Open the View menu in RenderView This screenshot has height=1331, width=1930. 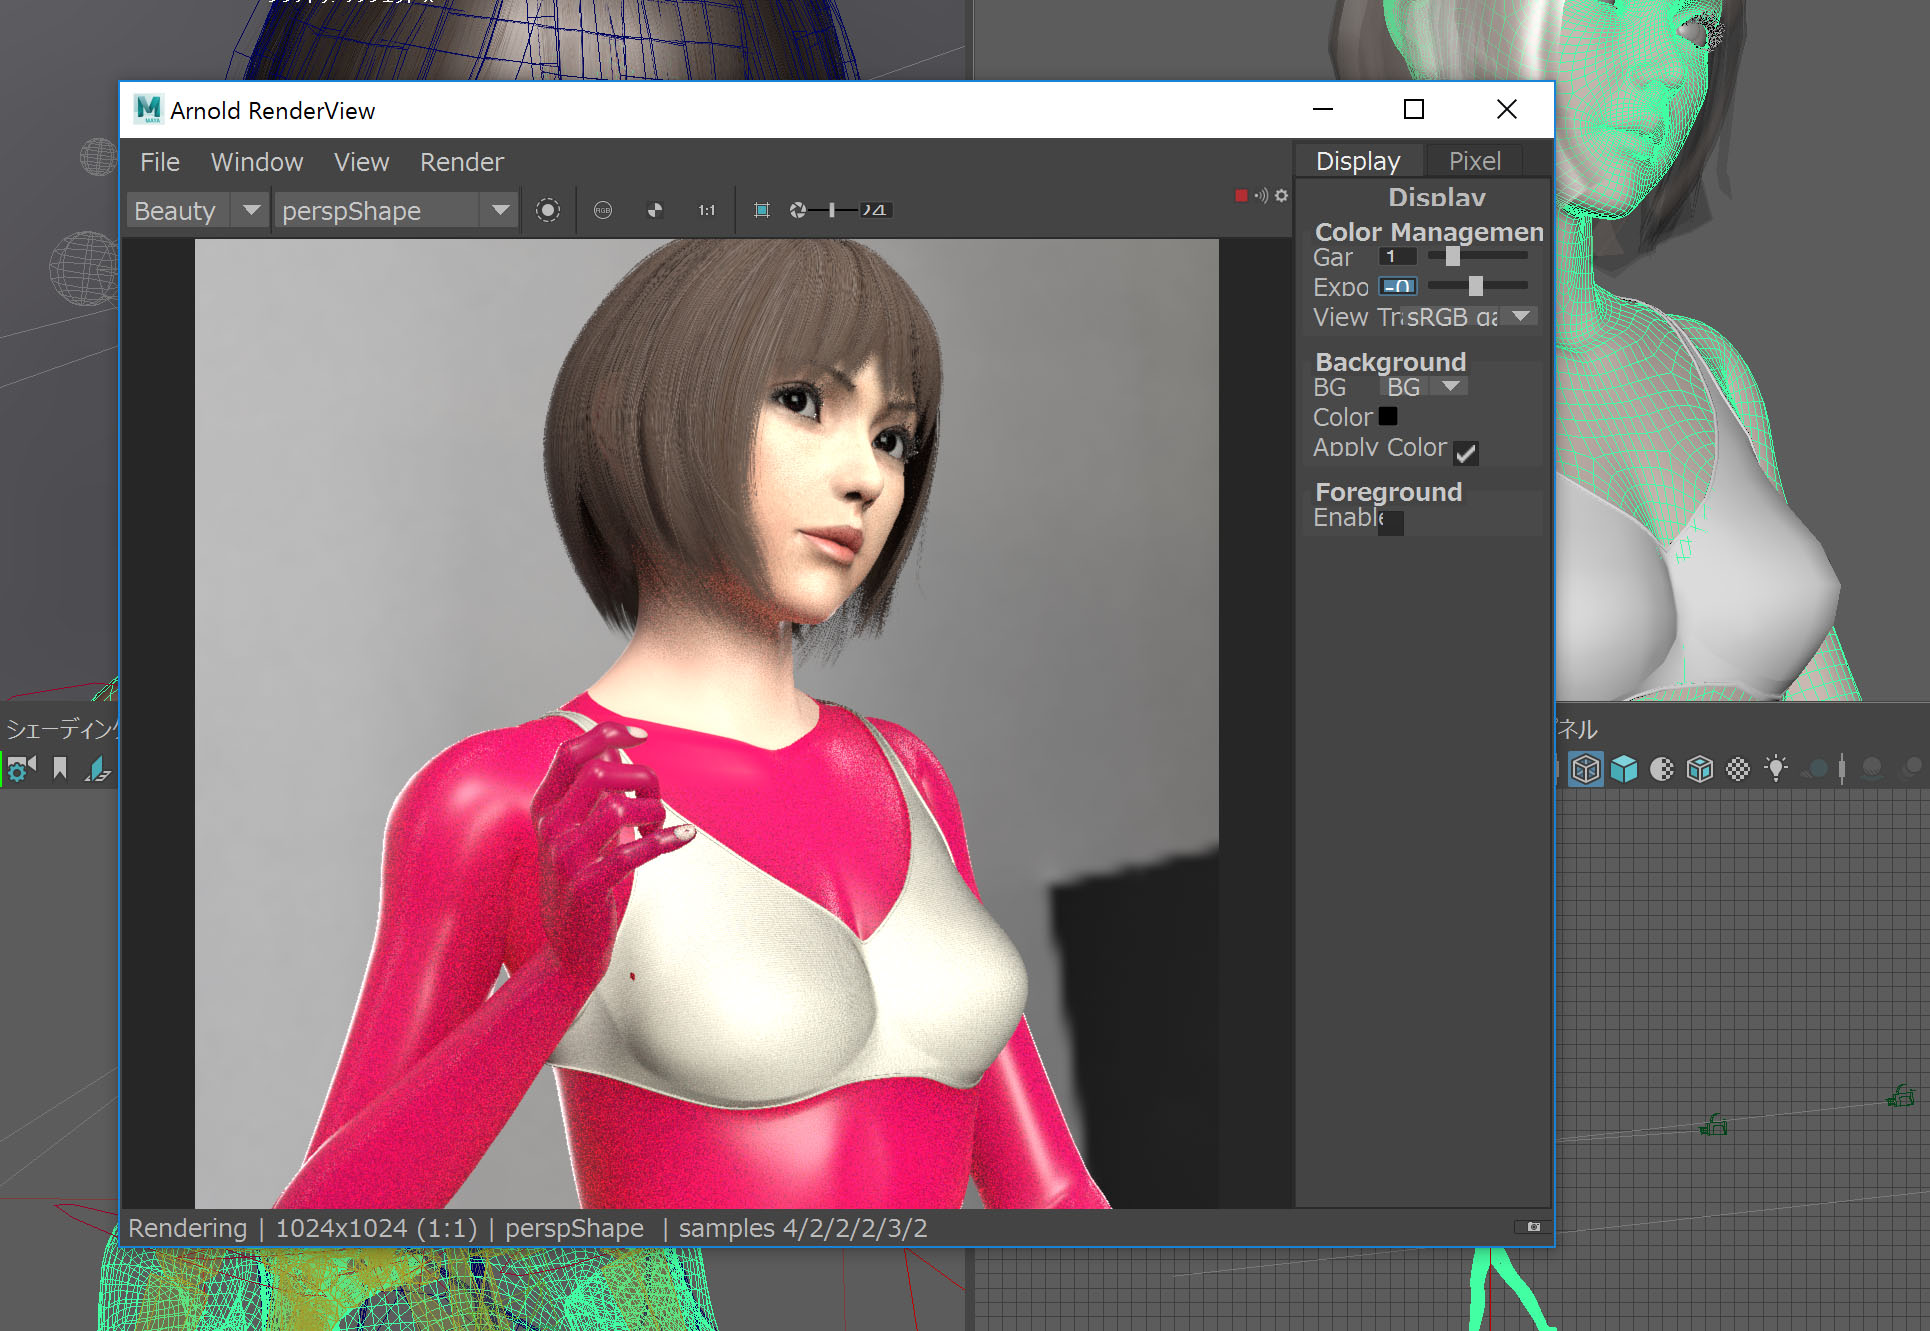(361, 162)
